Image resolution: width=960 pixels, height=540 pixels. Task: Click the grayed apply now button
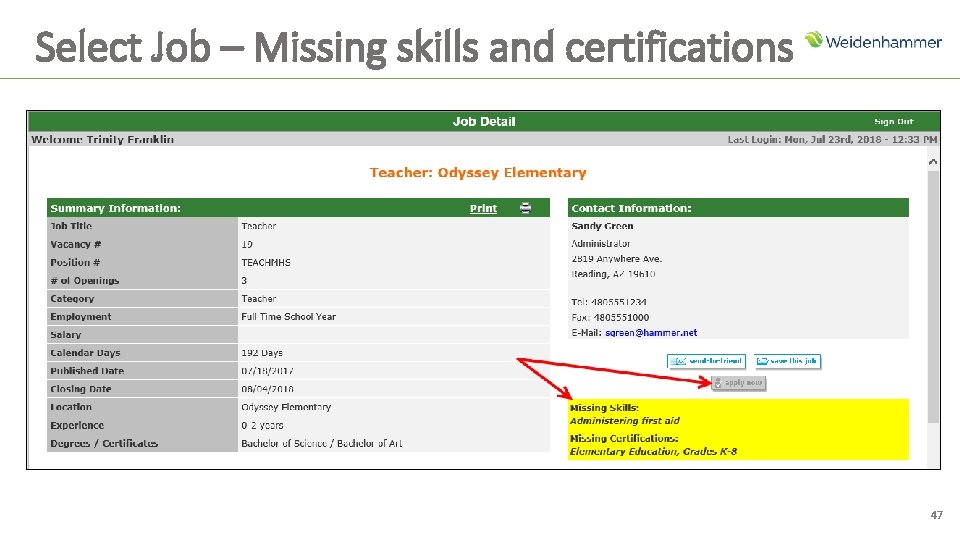pyautogui.click(x=738, y=383)
